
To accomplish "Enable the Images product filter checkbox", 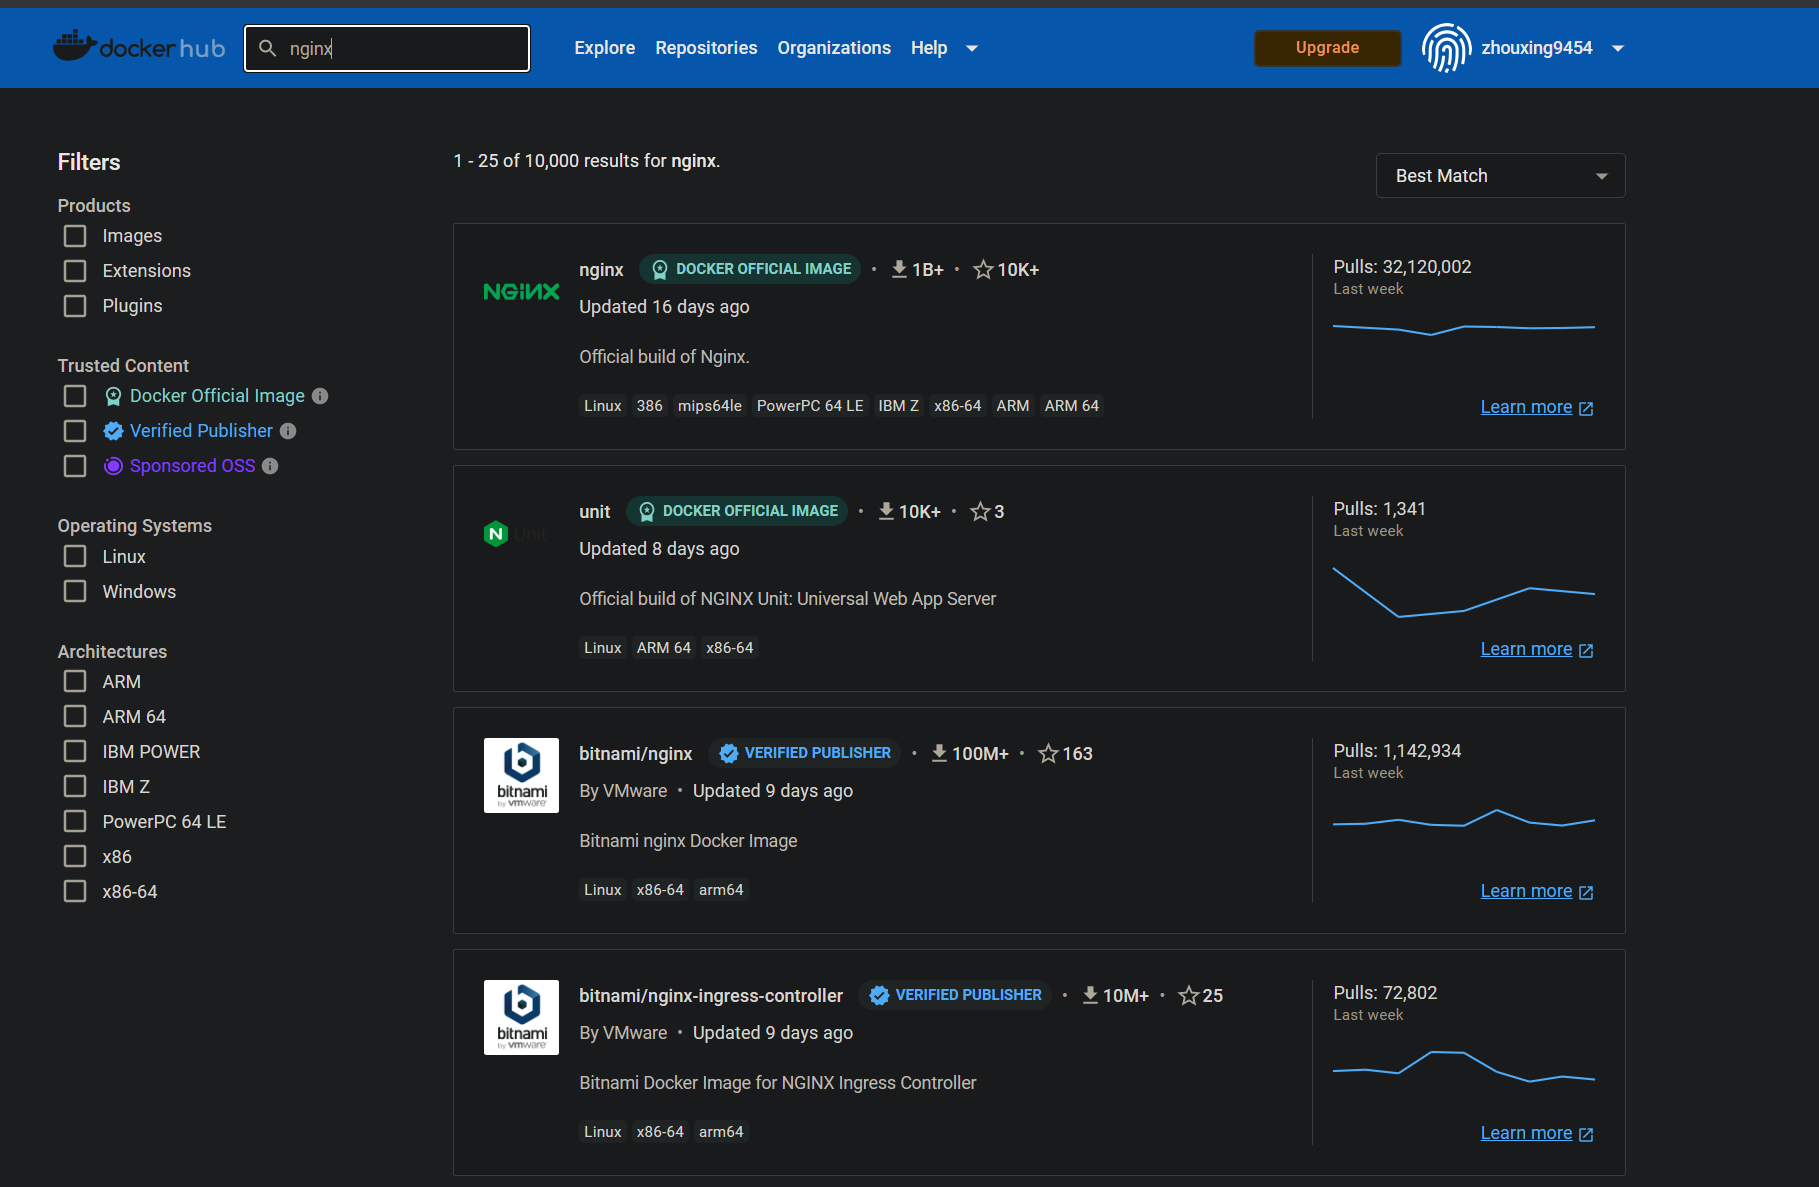I will point(75,236).
